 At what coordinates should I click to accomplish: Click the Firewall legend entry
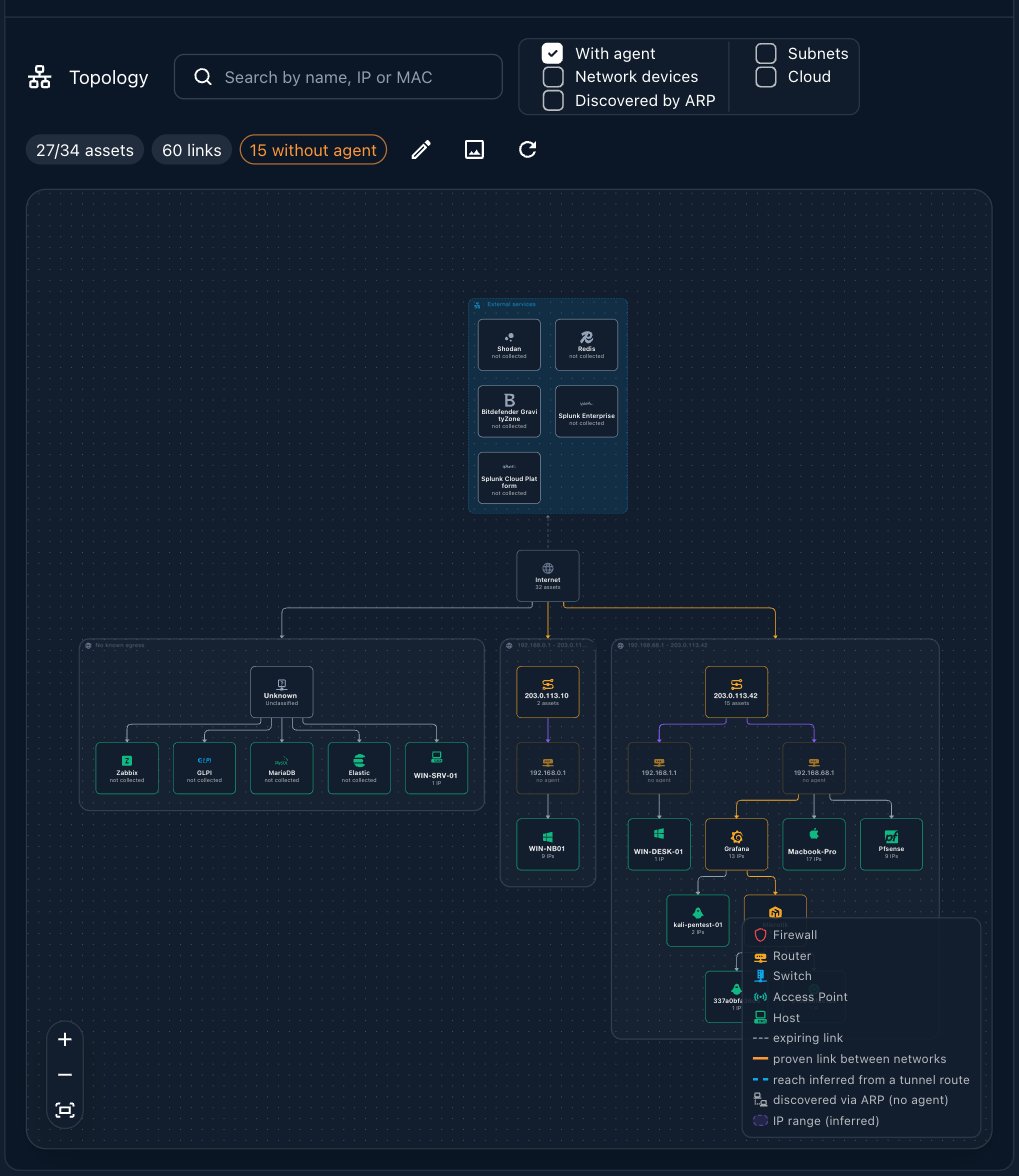tap(785, 935)
